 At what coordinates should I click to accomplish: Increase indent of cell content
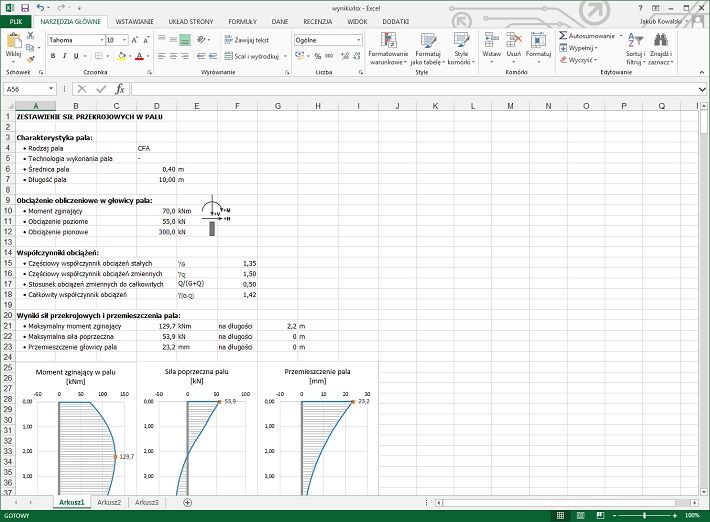[x=213, y=56]
